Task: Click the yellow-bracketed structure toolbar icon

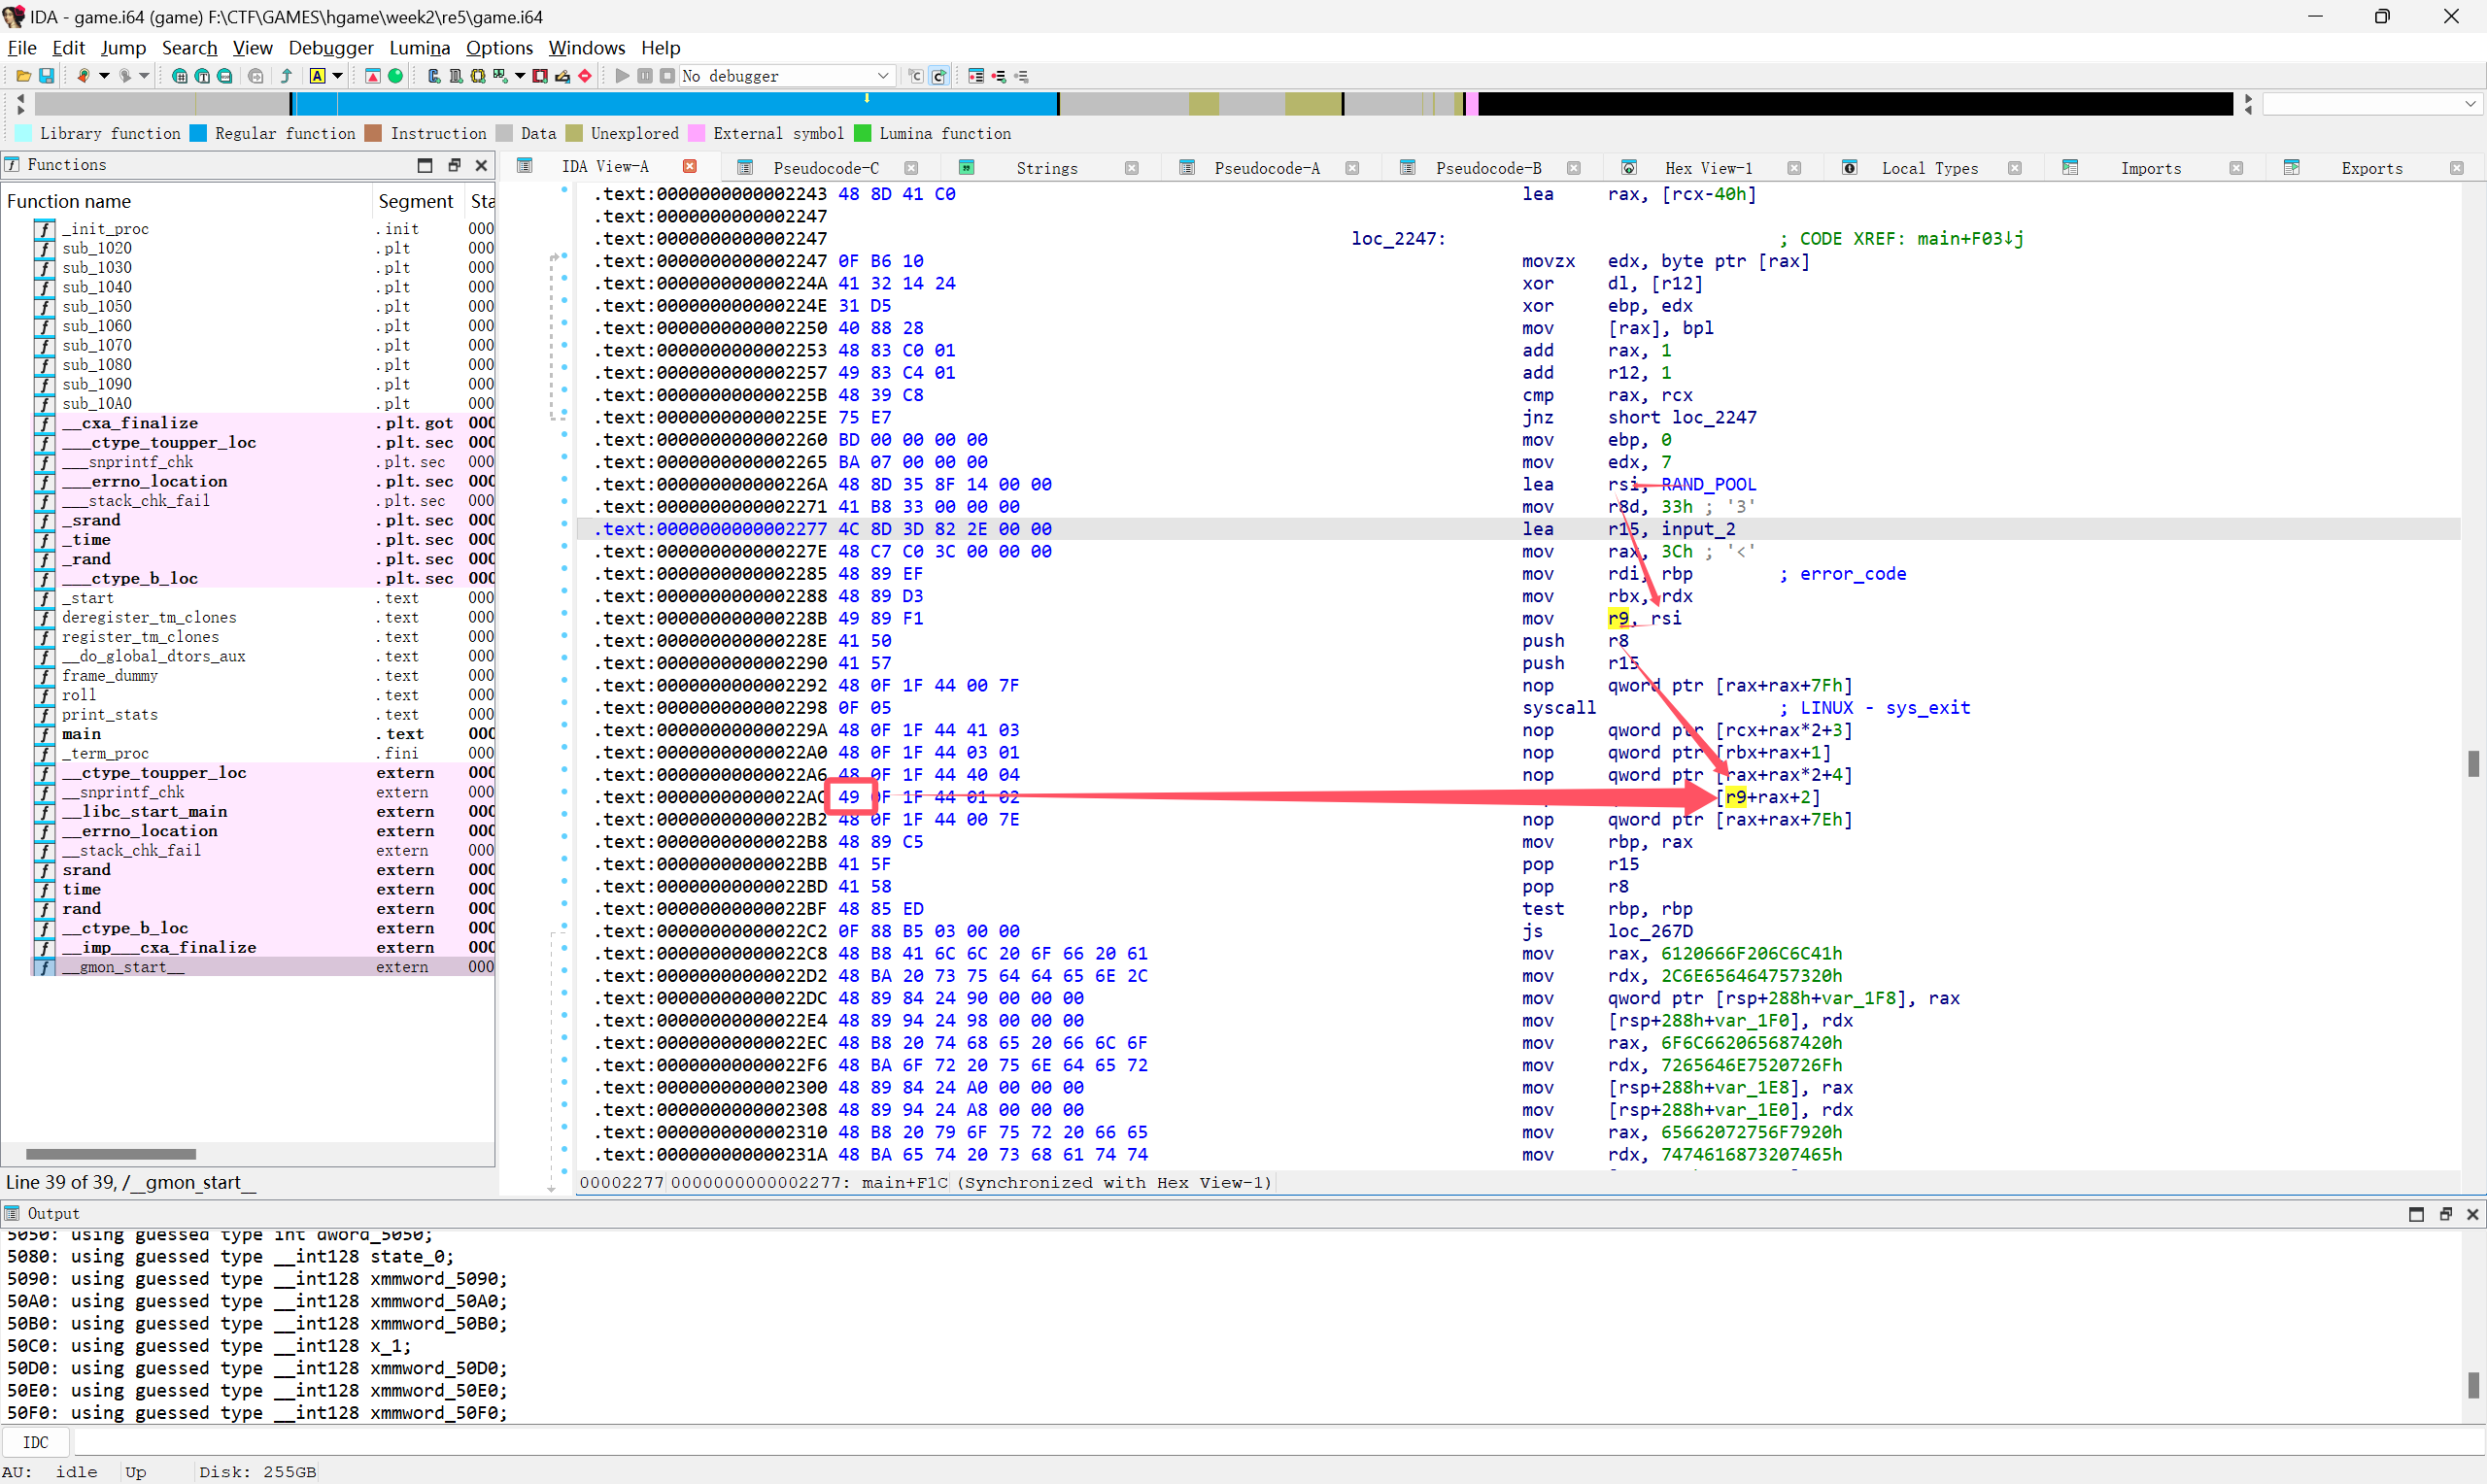Action: point(477,76)
